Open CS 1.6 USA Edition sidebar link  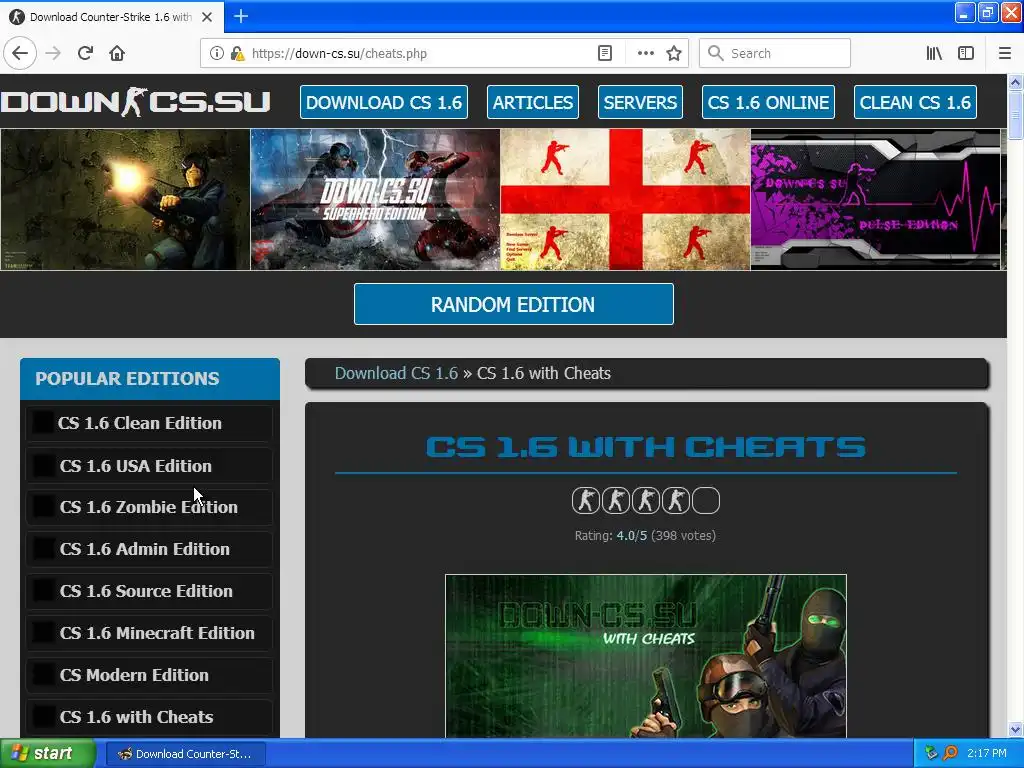150,466
